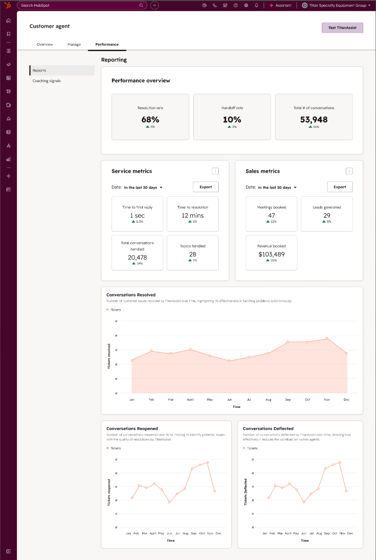Viewport: 376px width, 560px height.
Task: Export the Service metrics
Action: [x=206, y=187]
